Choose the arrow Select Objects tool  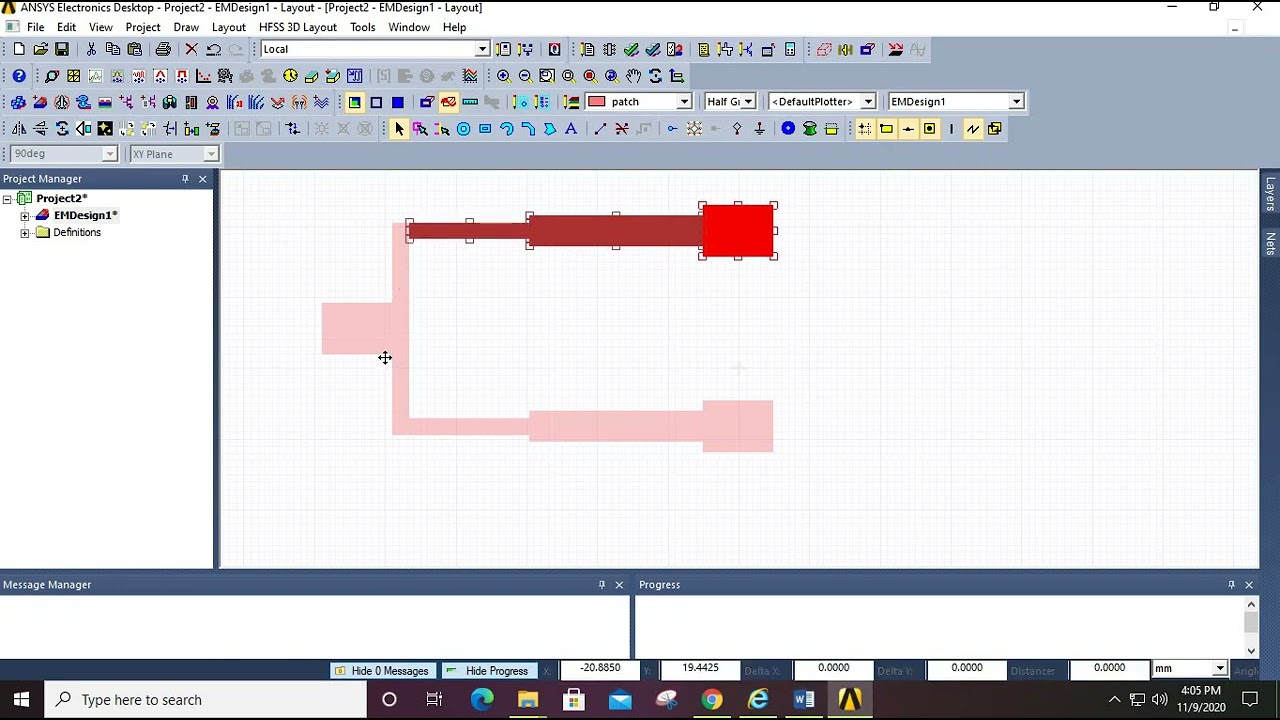click(399, 129)
